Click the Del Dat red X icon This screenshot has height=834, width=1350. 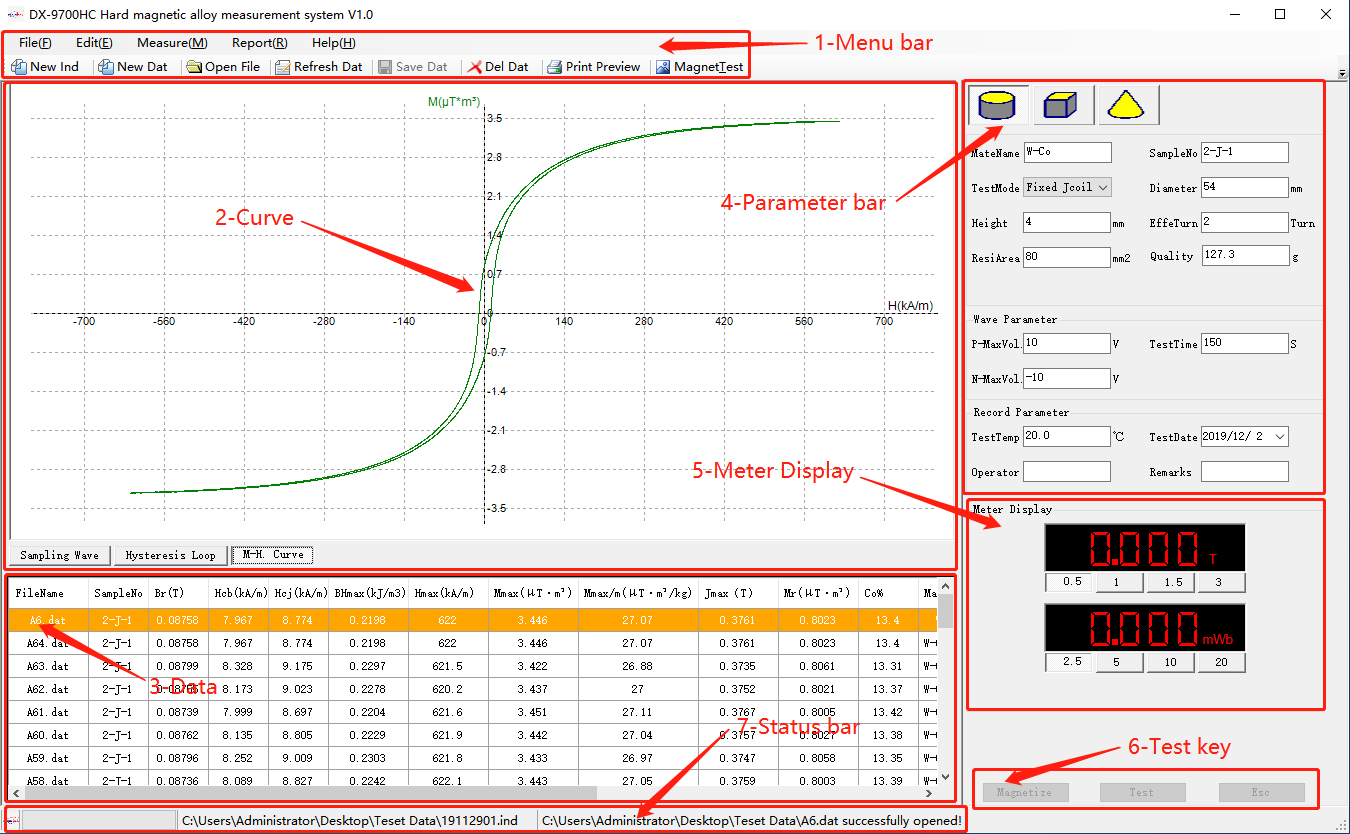pyautogui.click(x=475, y=67)
